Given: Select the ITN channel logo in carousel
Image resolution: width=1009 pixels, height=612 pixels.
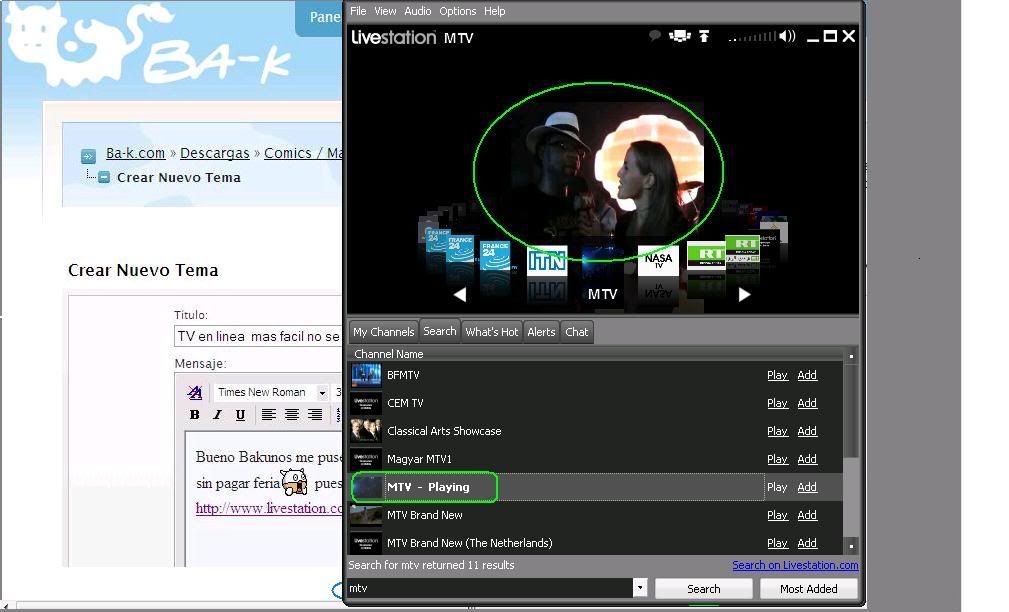Looking at the screenshot, I should [x=547, y=261].
